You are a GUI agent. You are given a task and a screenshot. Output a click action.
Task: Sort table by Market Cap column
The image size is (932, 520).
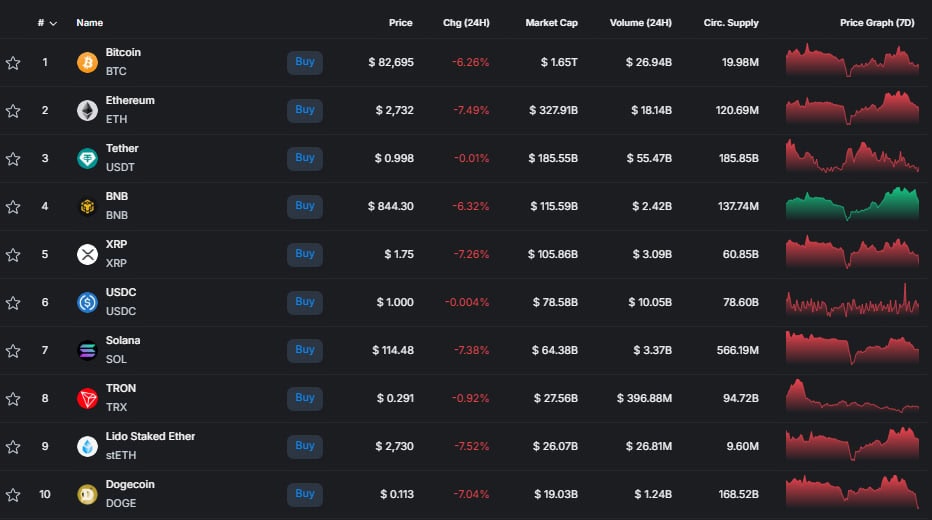tap(551, 23)
